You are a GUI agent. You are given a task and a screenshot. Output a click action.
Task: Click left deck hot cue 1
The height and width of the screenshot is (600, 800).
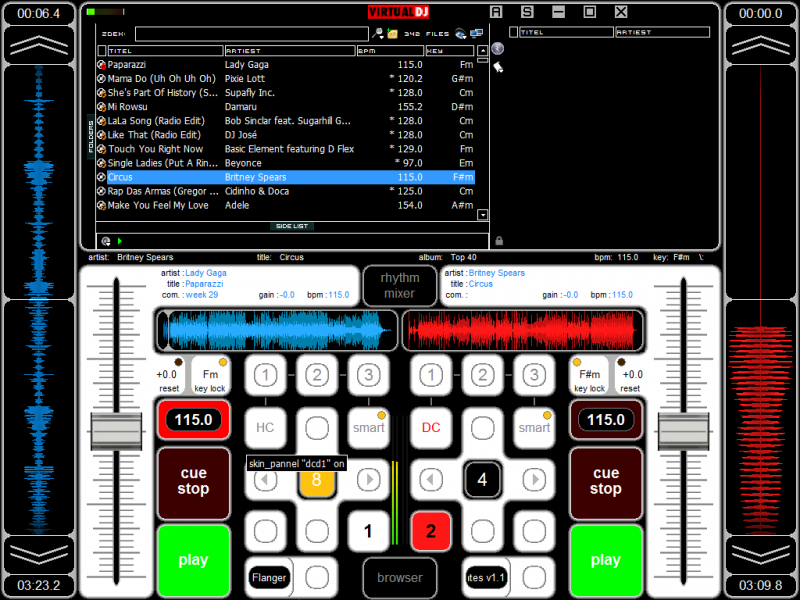click(265, 376)
